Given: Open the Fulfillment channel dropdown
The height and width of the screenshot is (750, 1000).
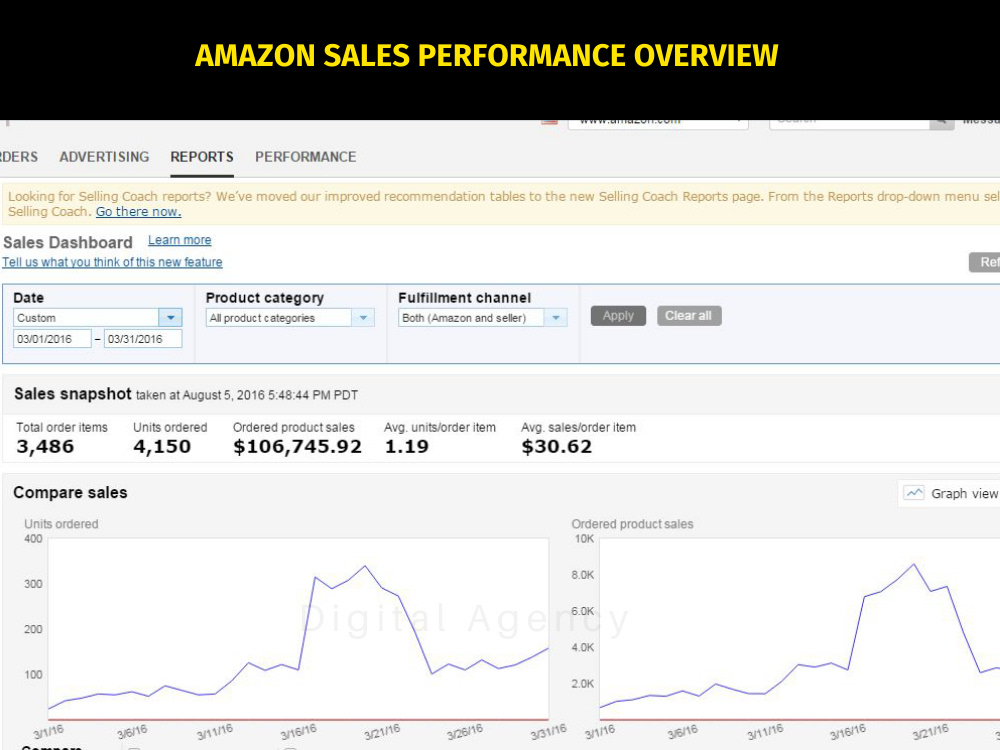Looking at the screenshot, I should [483, 318].
